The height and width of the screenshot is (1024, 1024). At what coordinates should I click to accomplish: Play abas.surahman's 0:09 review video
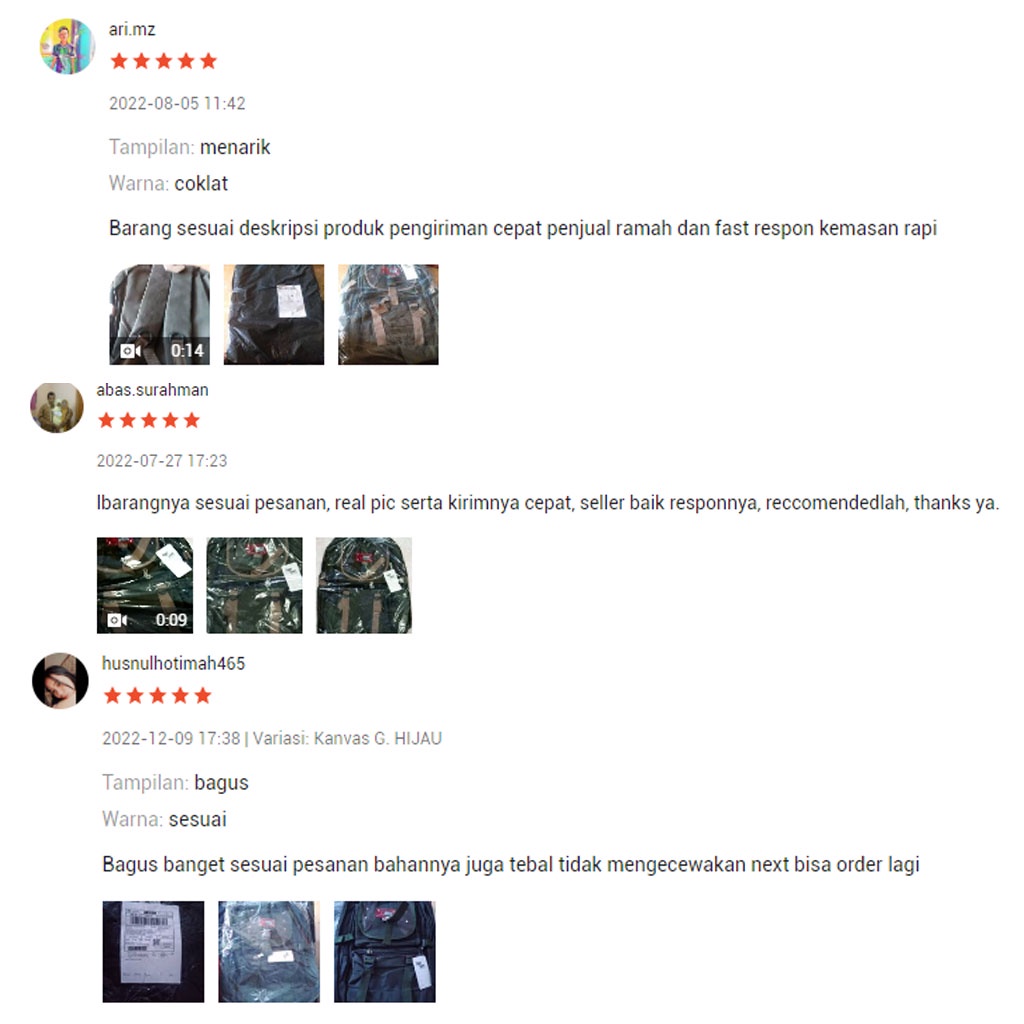pyautogui.click(x=145, y=585)
